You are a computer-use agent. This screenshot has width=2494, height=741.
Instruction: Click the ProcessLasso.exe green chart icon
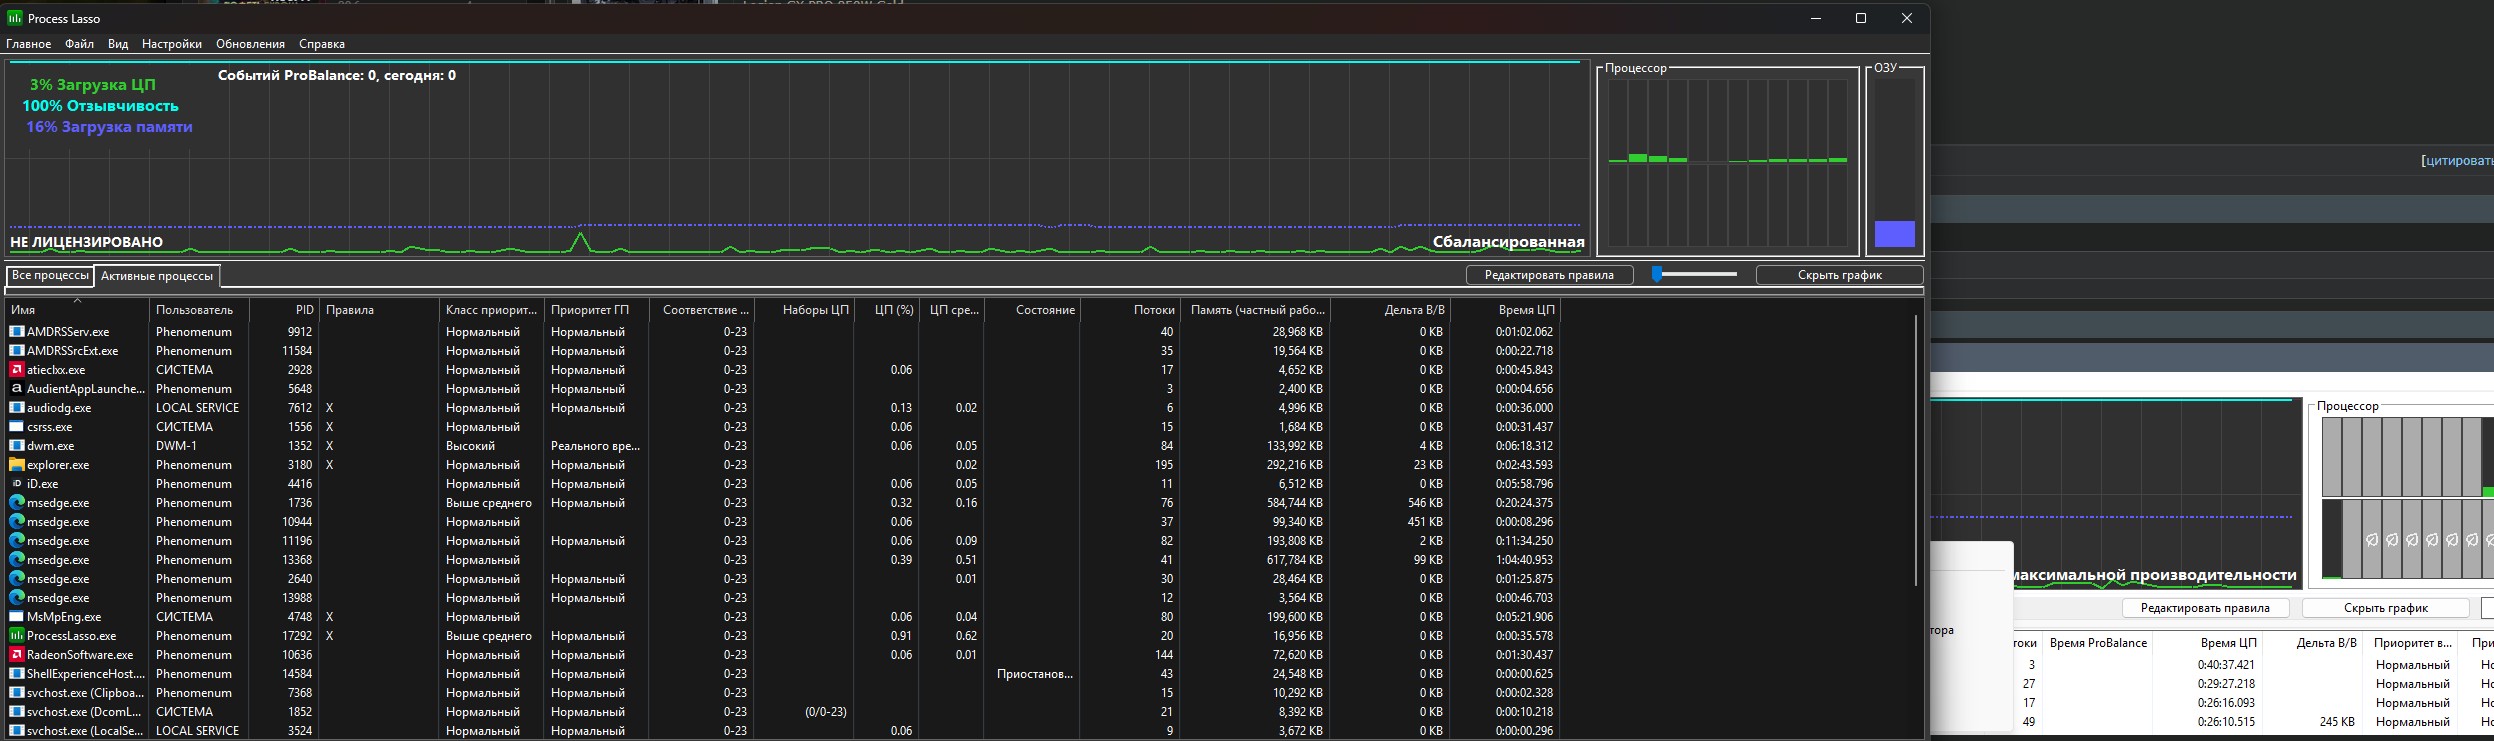tap(16, 636)
